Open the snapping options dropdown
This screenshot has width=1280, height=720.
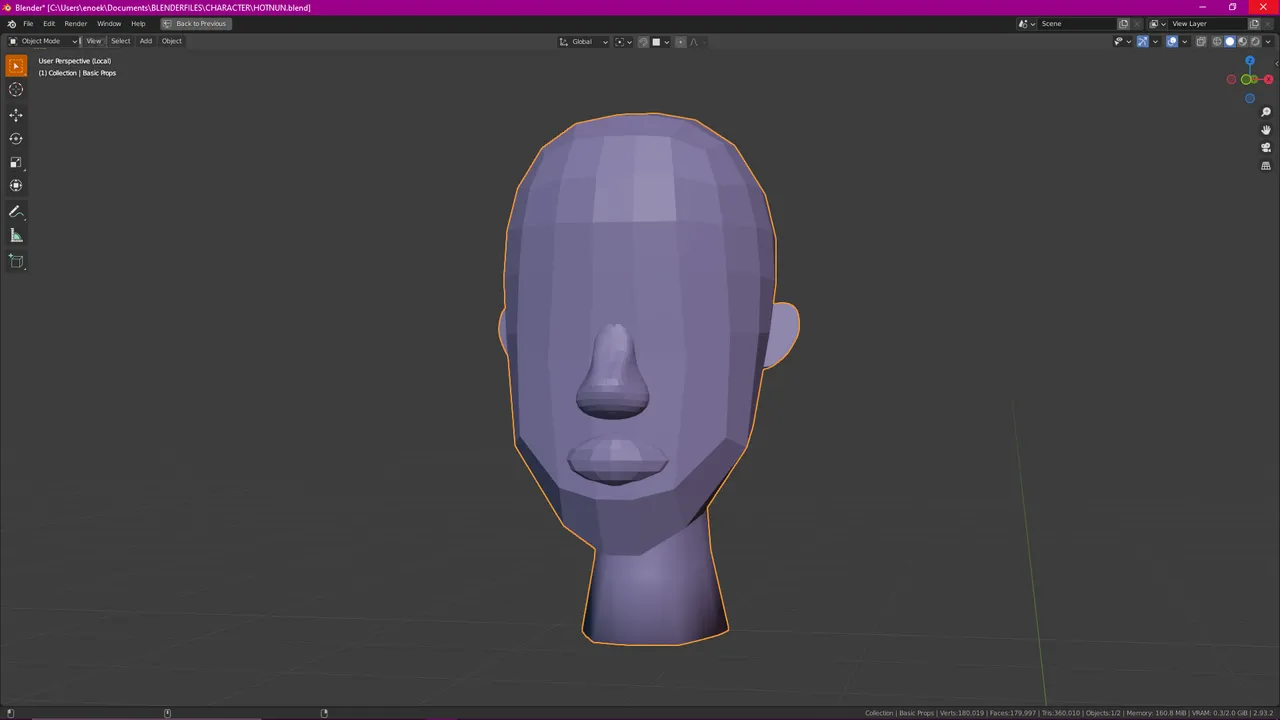pos(661,42)
